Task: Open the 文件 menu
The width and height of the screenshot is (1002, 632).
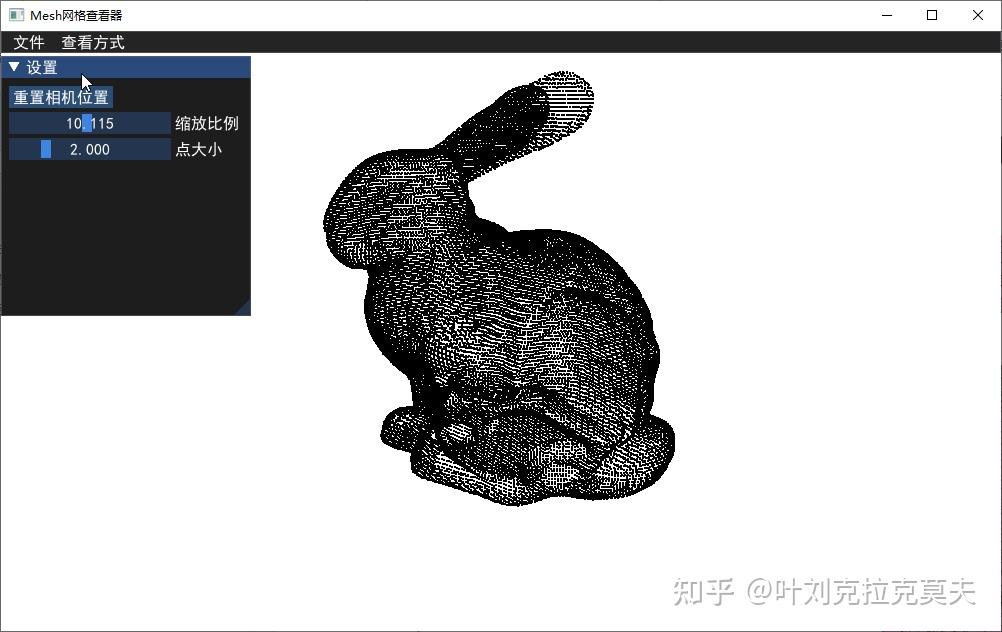Action: (x=29, y=42)
